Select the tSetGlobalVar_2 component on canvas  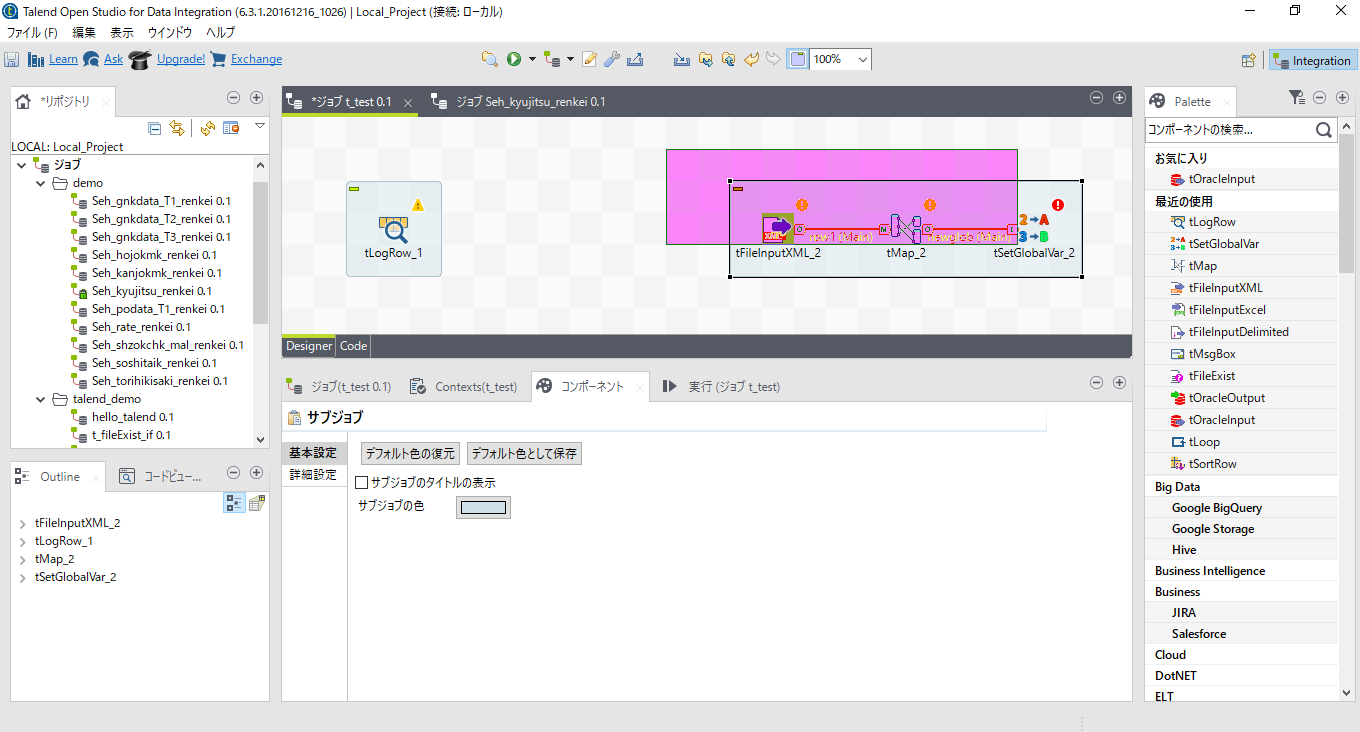coord(1034,228)
